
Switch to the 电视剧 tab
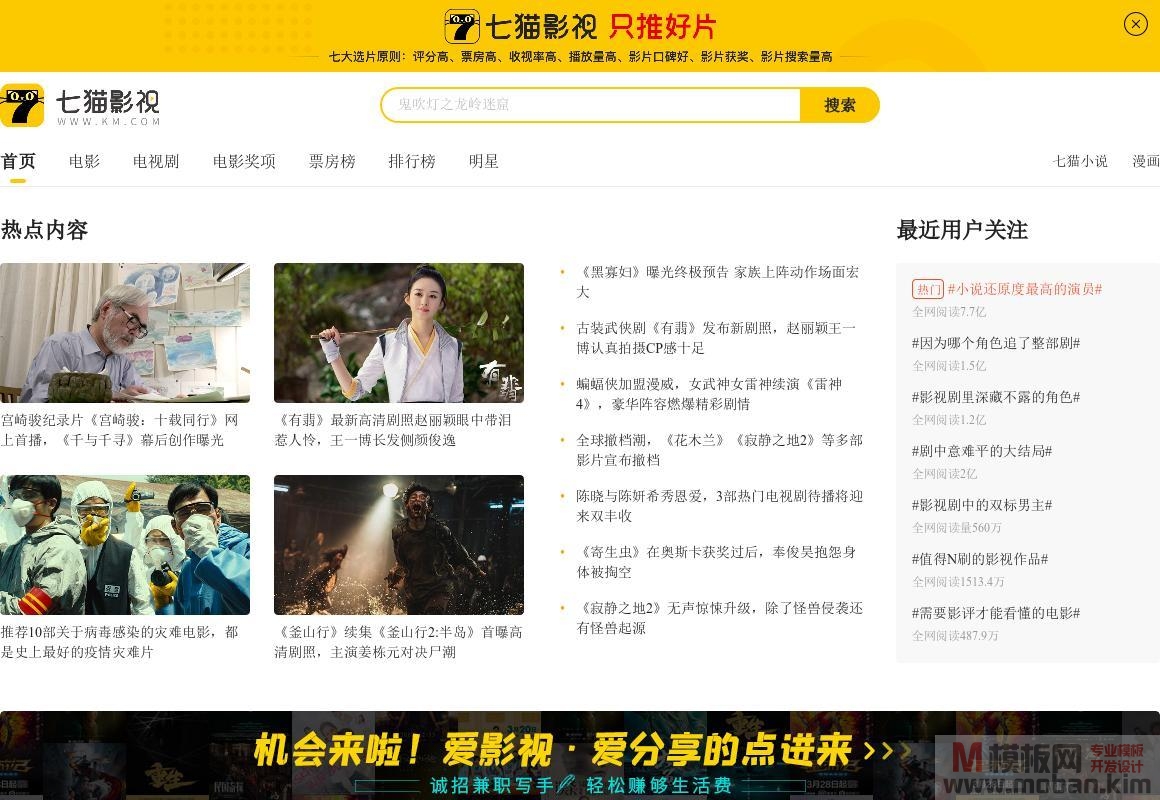156,161
